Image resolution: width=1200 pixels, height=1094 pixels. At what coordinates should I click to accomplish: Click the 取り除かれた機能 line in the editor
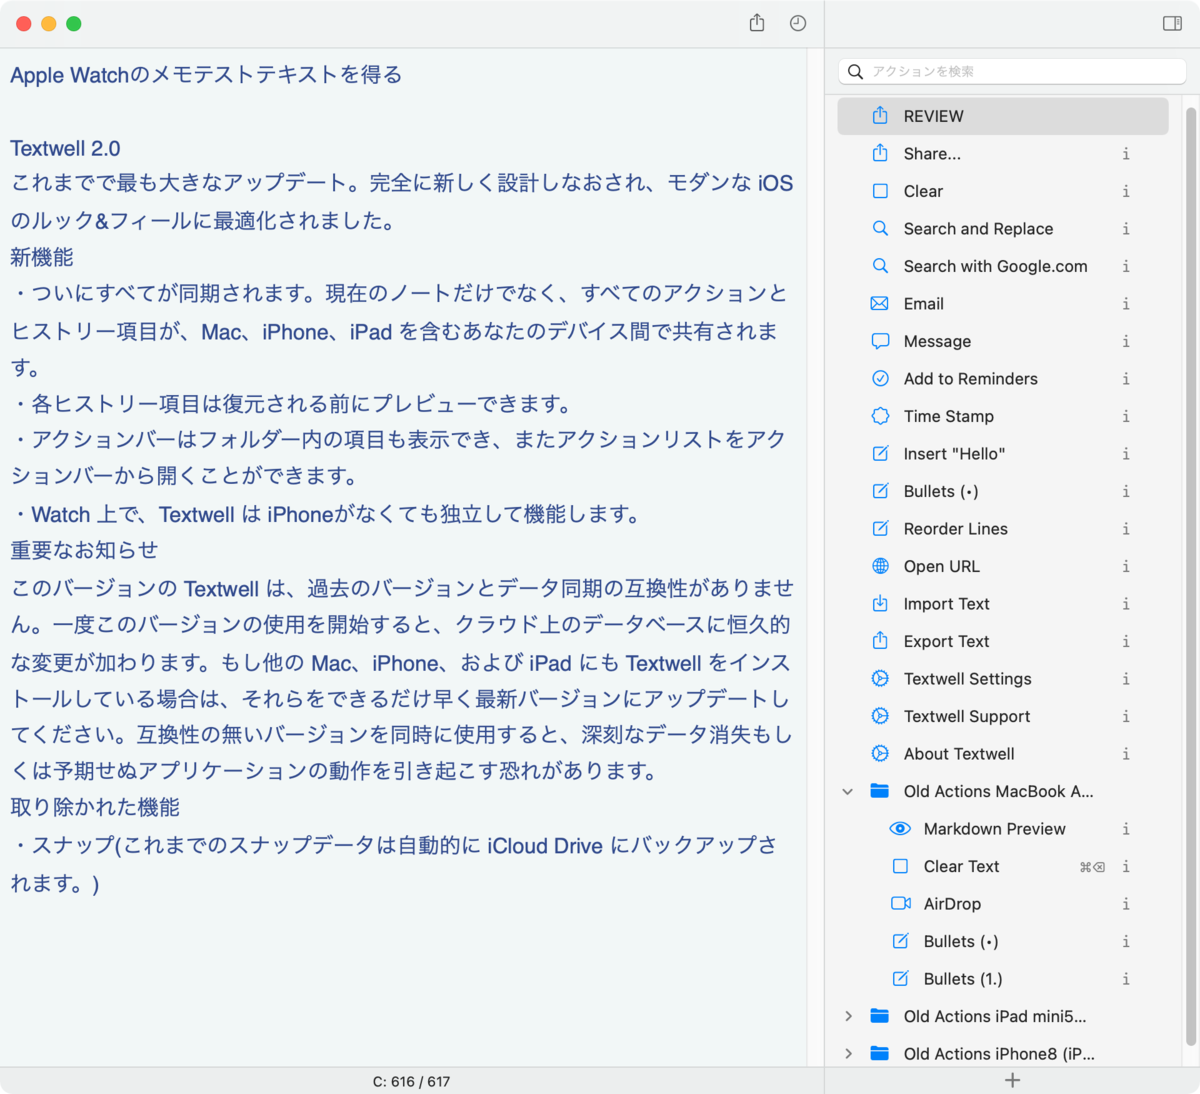[x=95, y=807]
